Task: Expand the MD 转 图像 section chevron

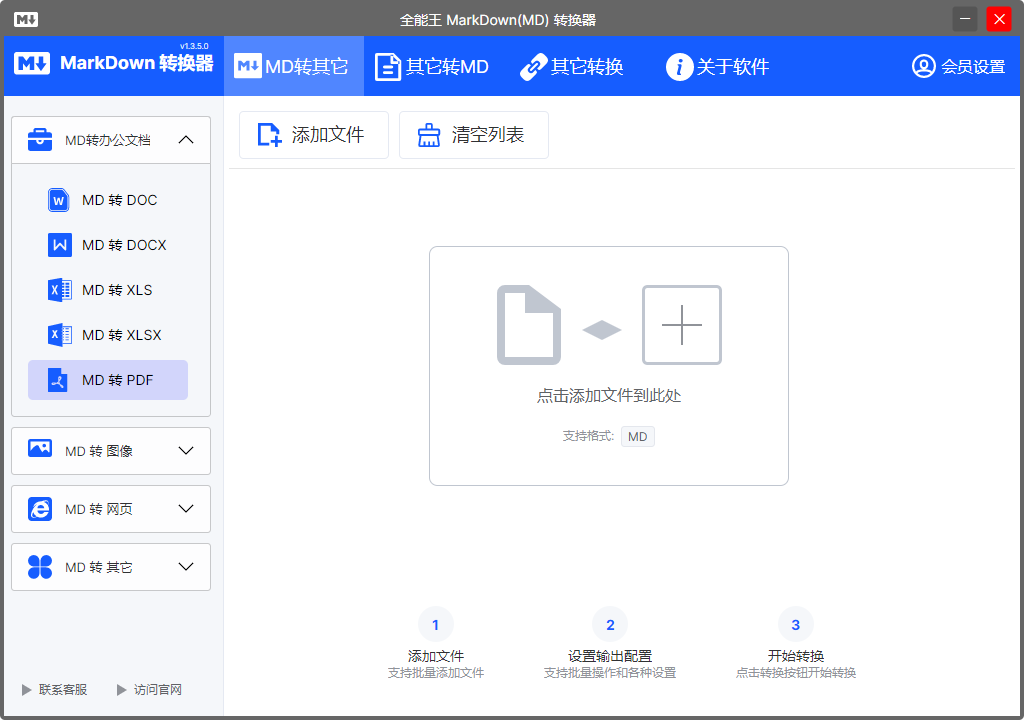Action: pyautogui.click(x=186, y=451)
